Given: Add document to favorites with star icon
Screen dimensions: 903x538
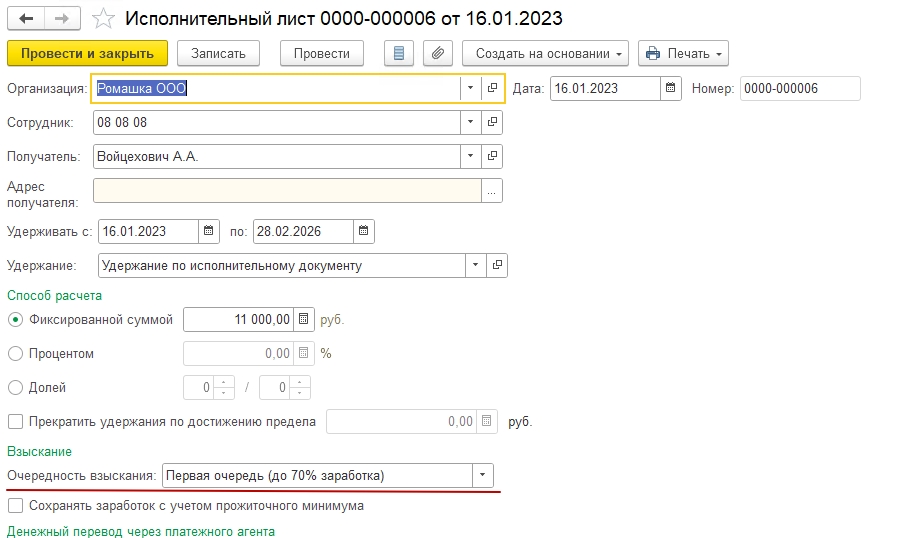Looking at the screenshot, I should [x=102, y=18].
